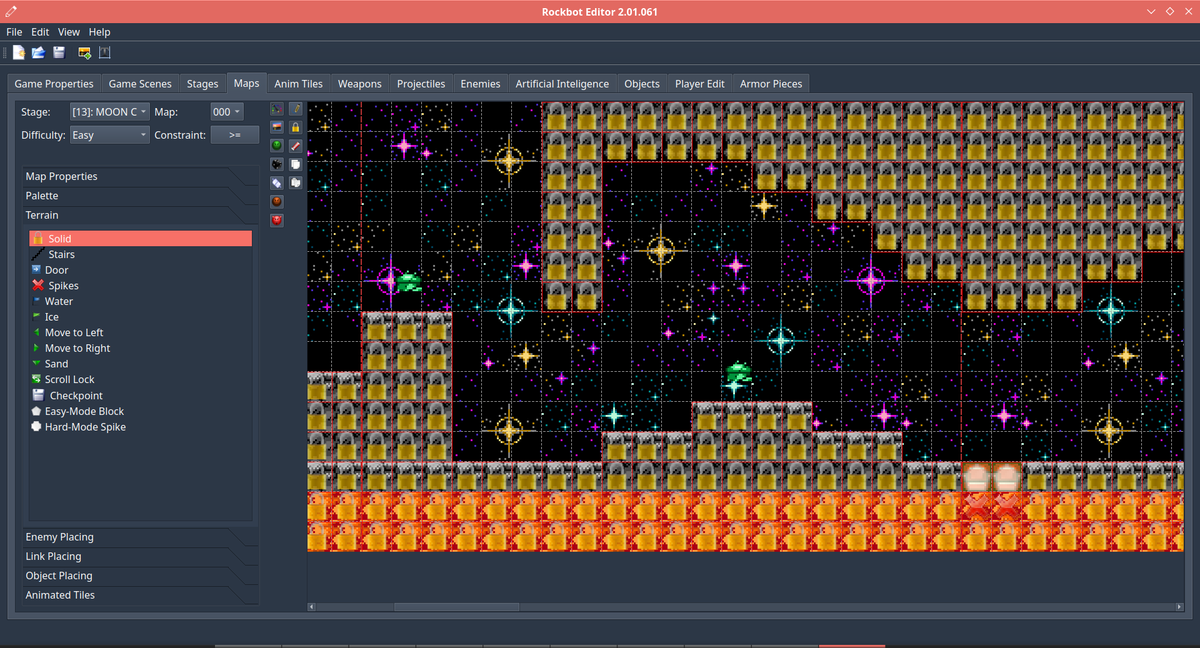Click the Constraint >= button

coord(234,134)
